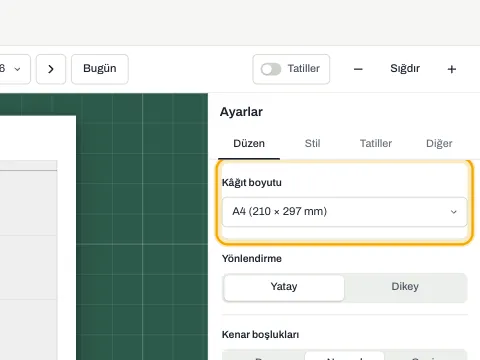The image size is (480, 360).
Task: Click the Kenar boşlukları label
Action: click(x=260, y=335)
